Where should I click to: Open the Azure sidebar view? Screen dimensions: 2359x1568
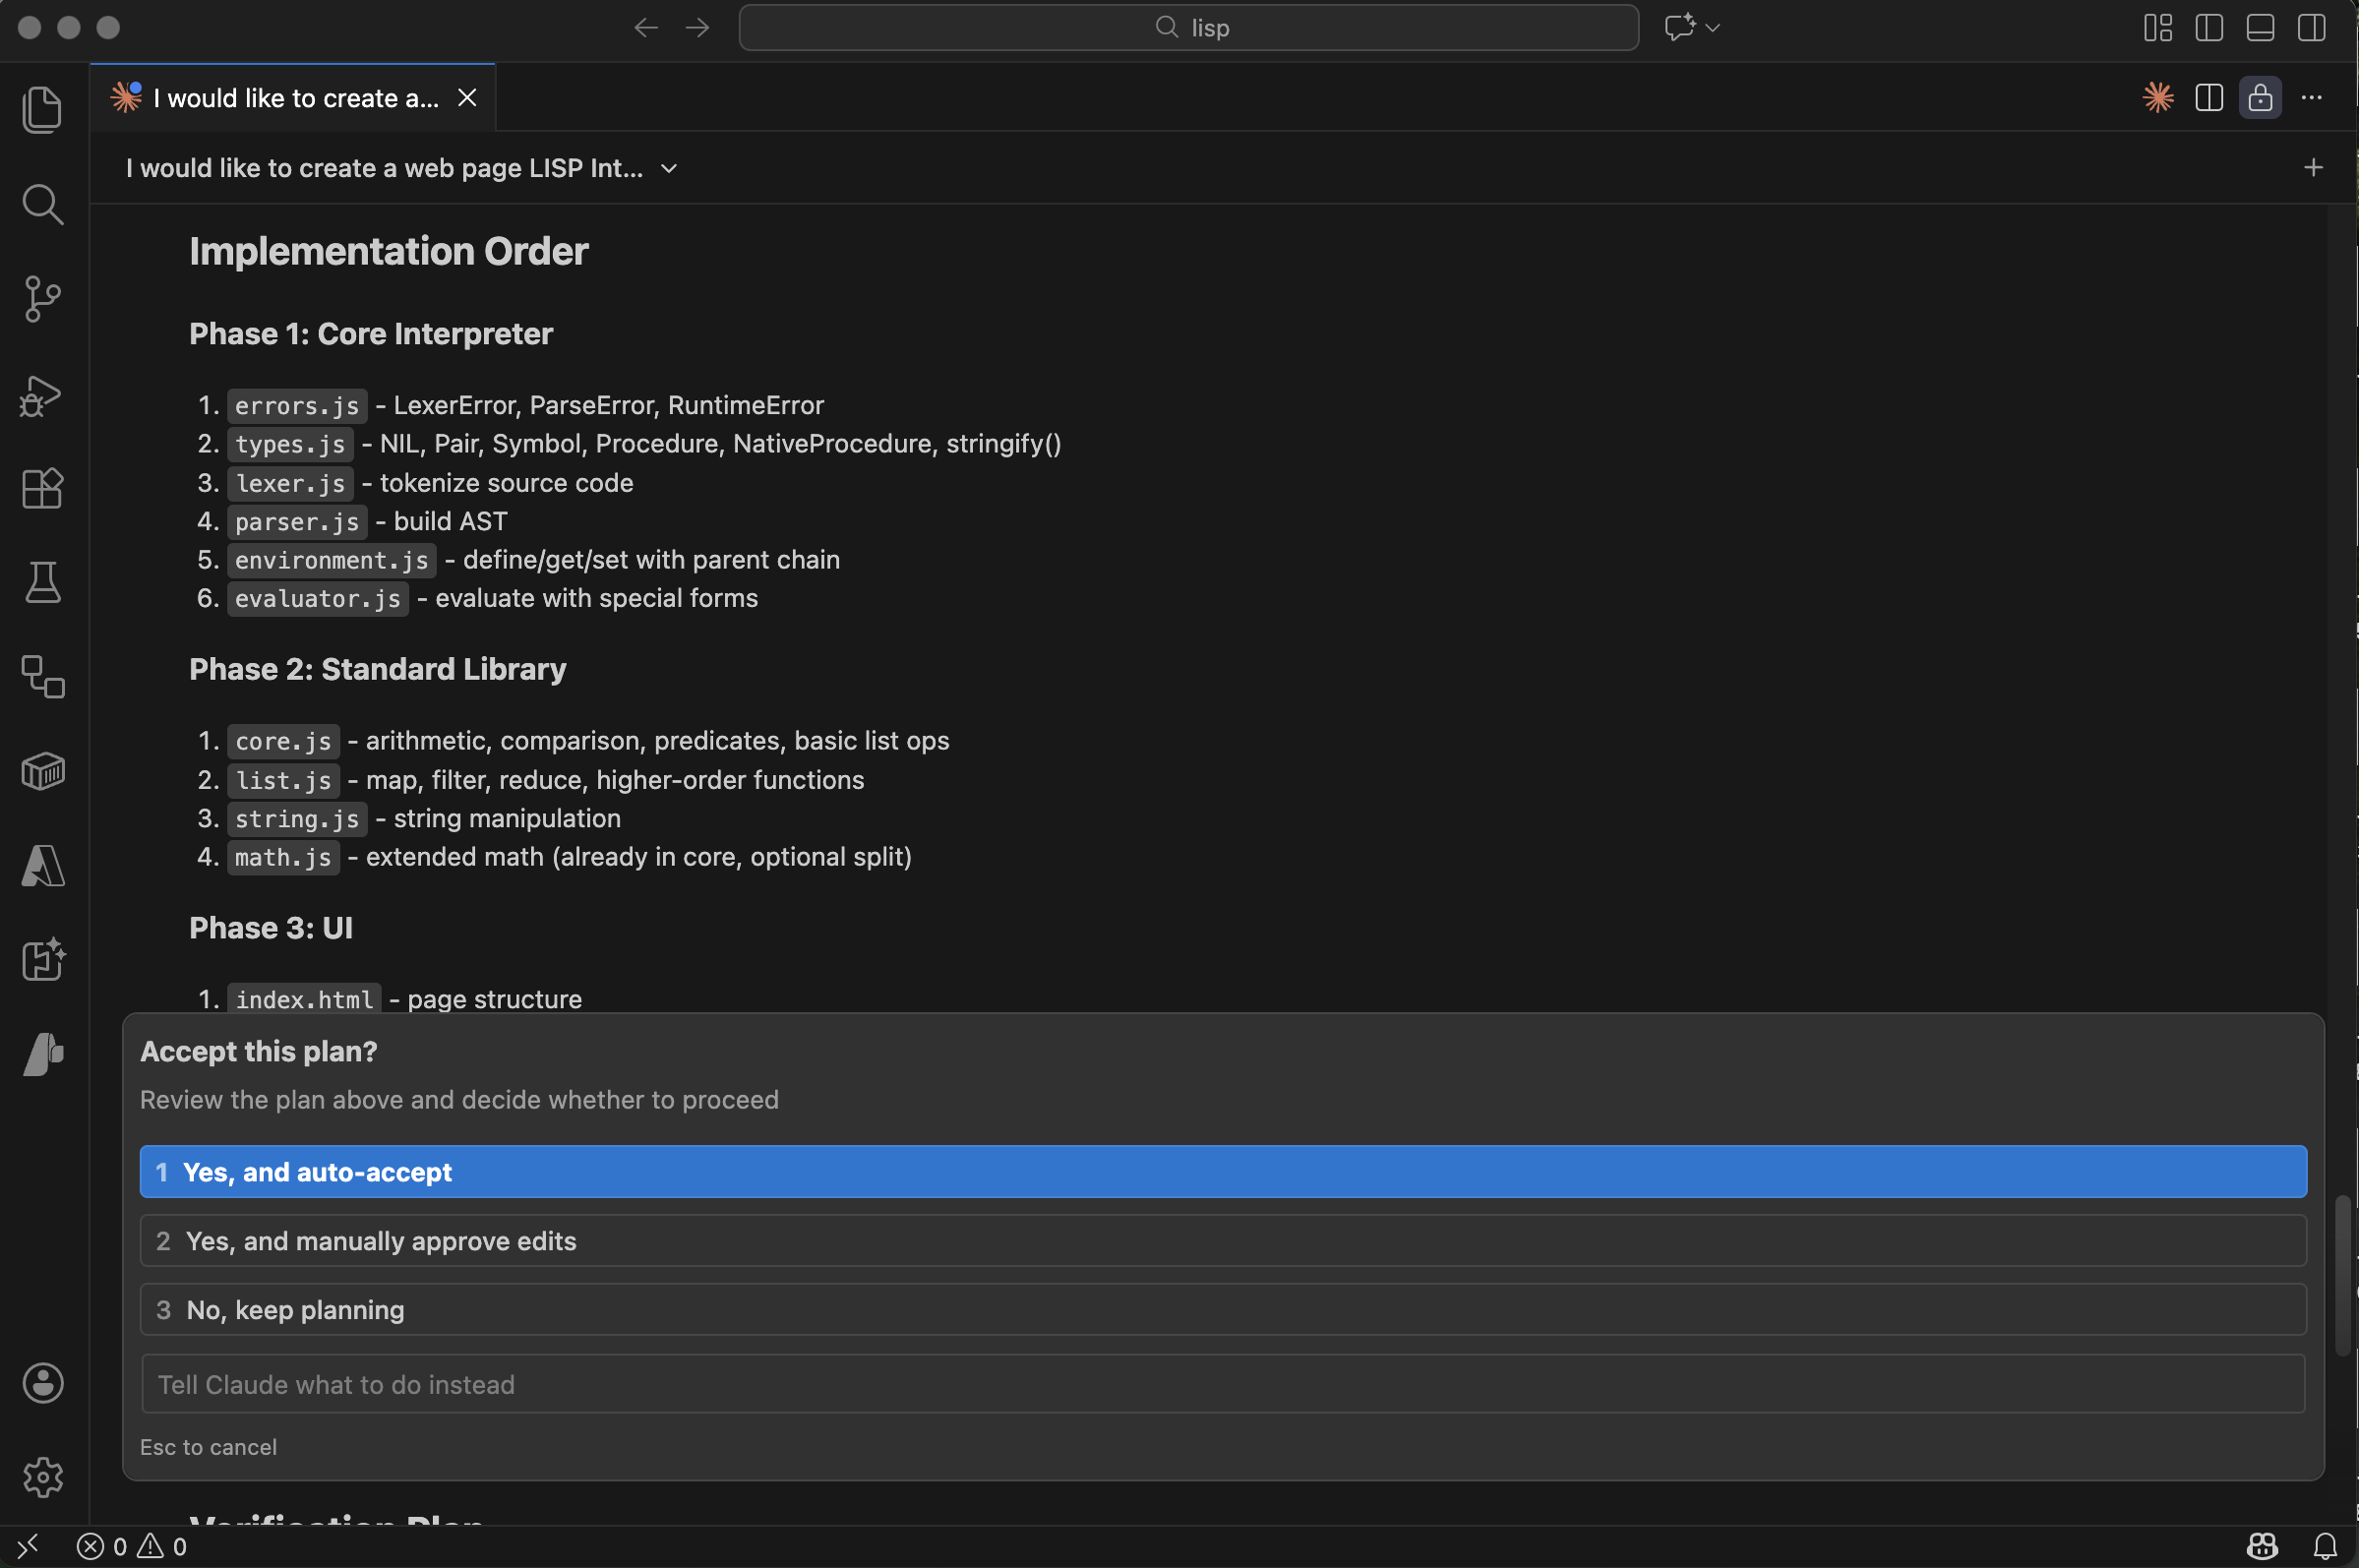(42, 867)
